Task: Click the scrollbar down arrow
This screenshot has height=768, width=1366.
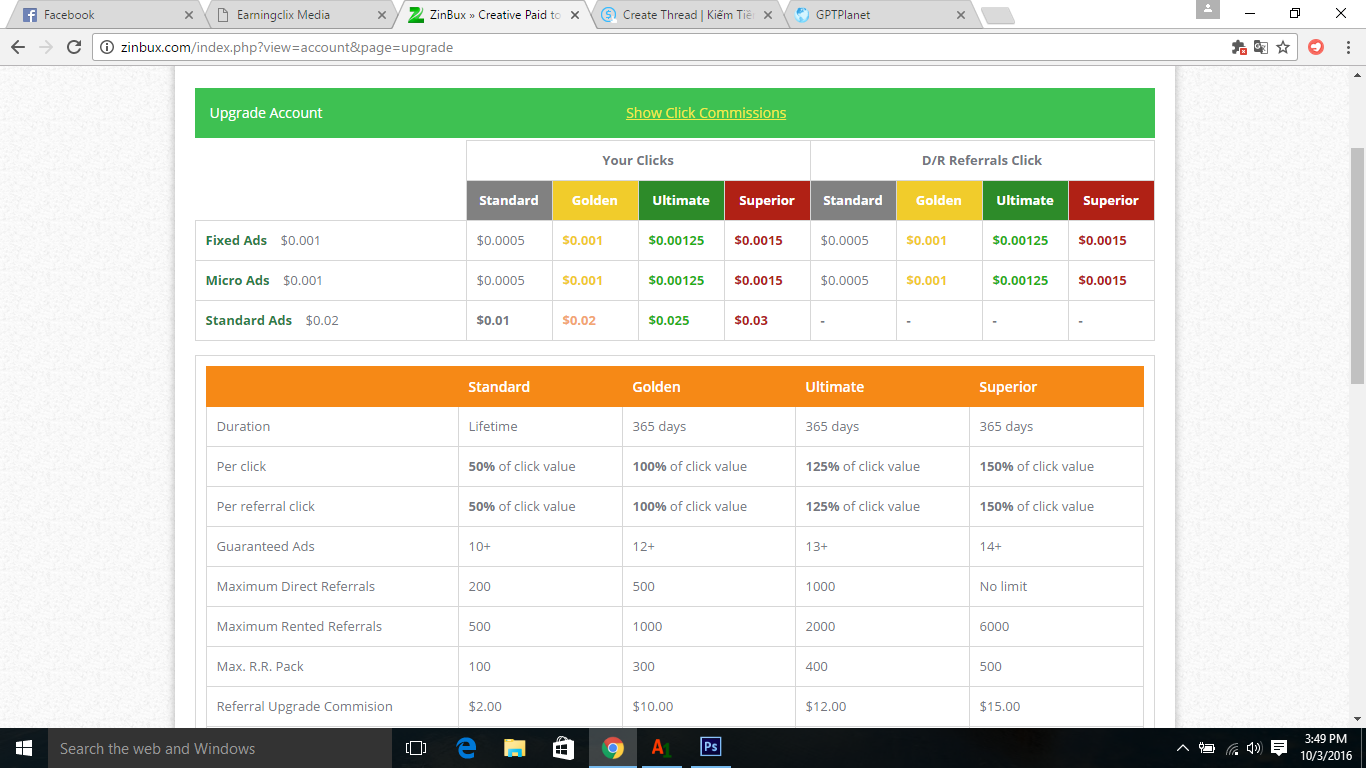Action: [1357, 718]
